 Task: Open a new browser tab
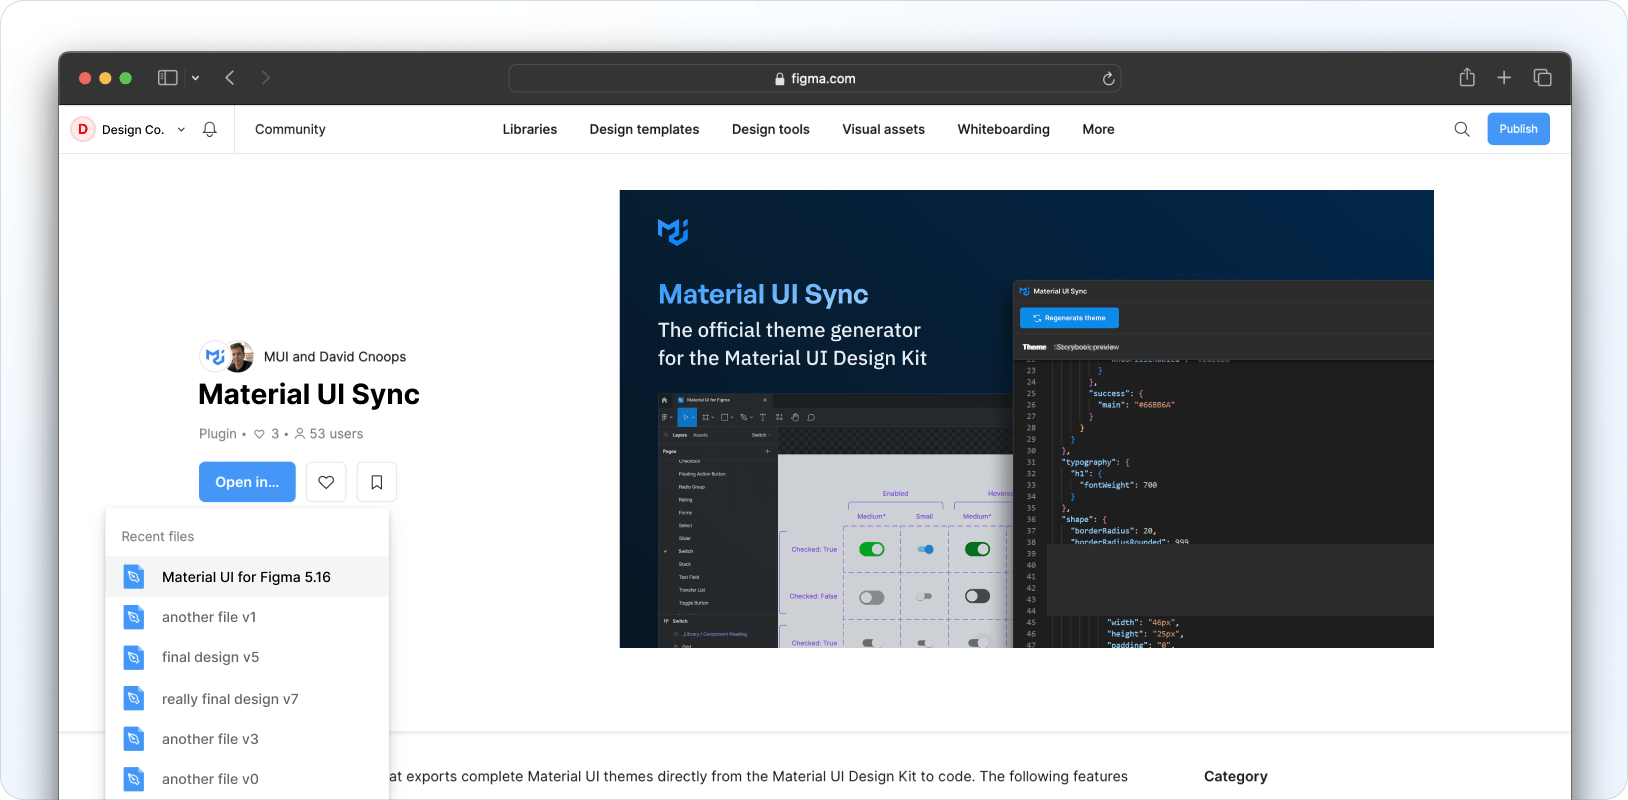pos(1504,78)
